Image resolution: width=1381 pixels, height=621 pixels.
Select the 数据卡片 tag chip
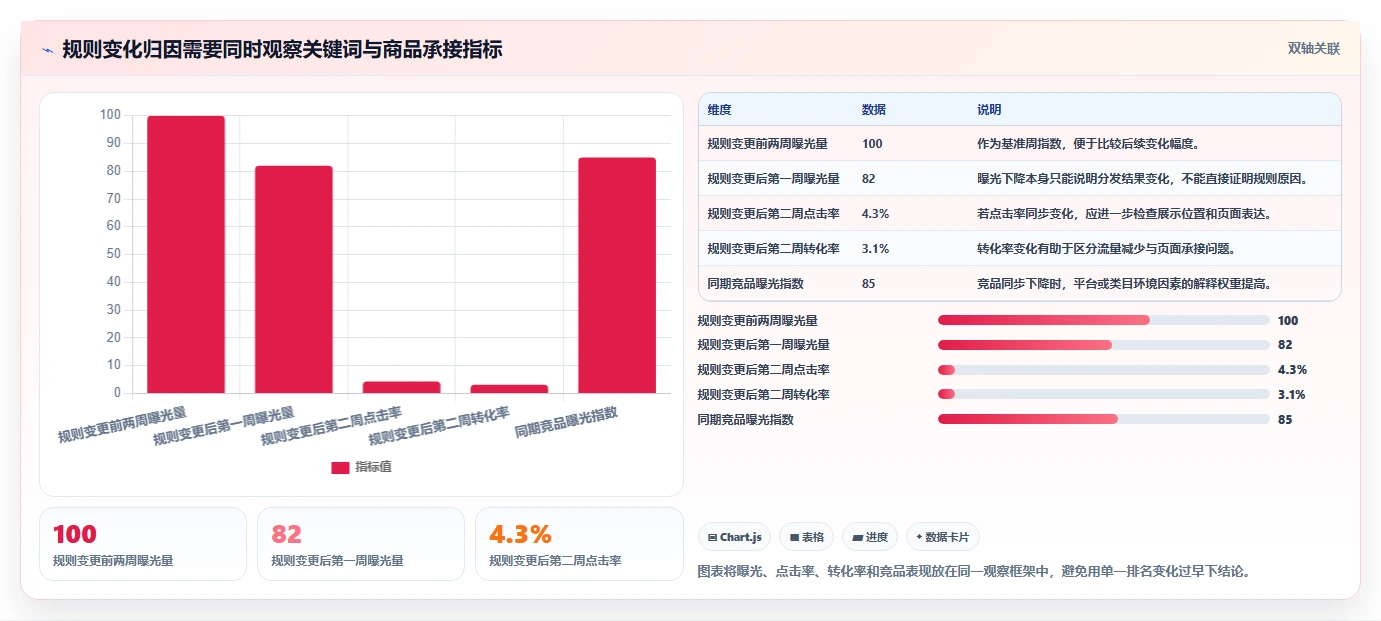click(943, 537)
